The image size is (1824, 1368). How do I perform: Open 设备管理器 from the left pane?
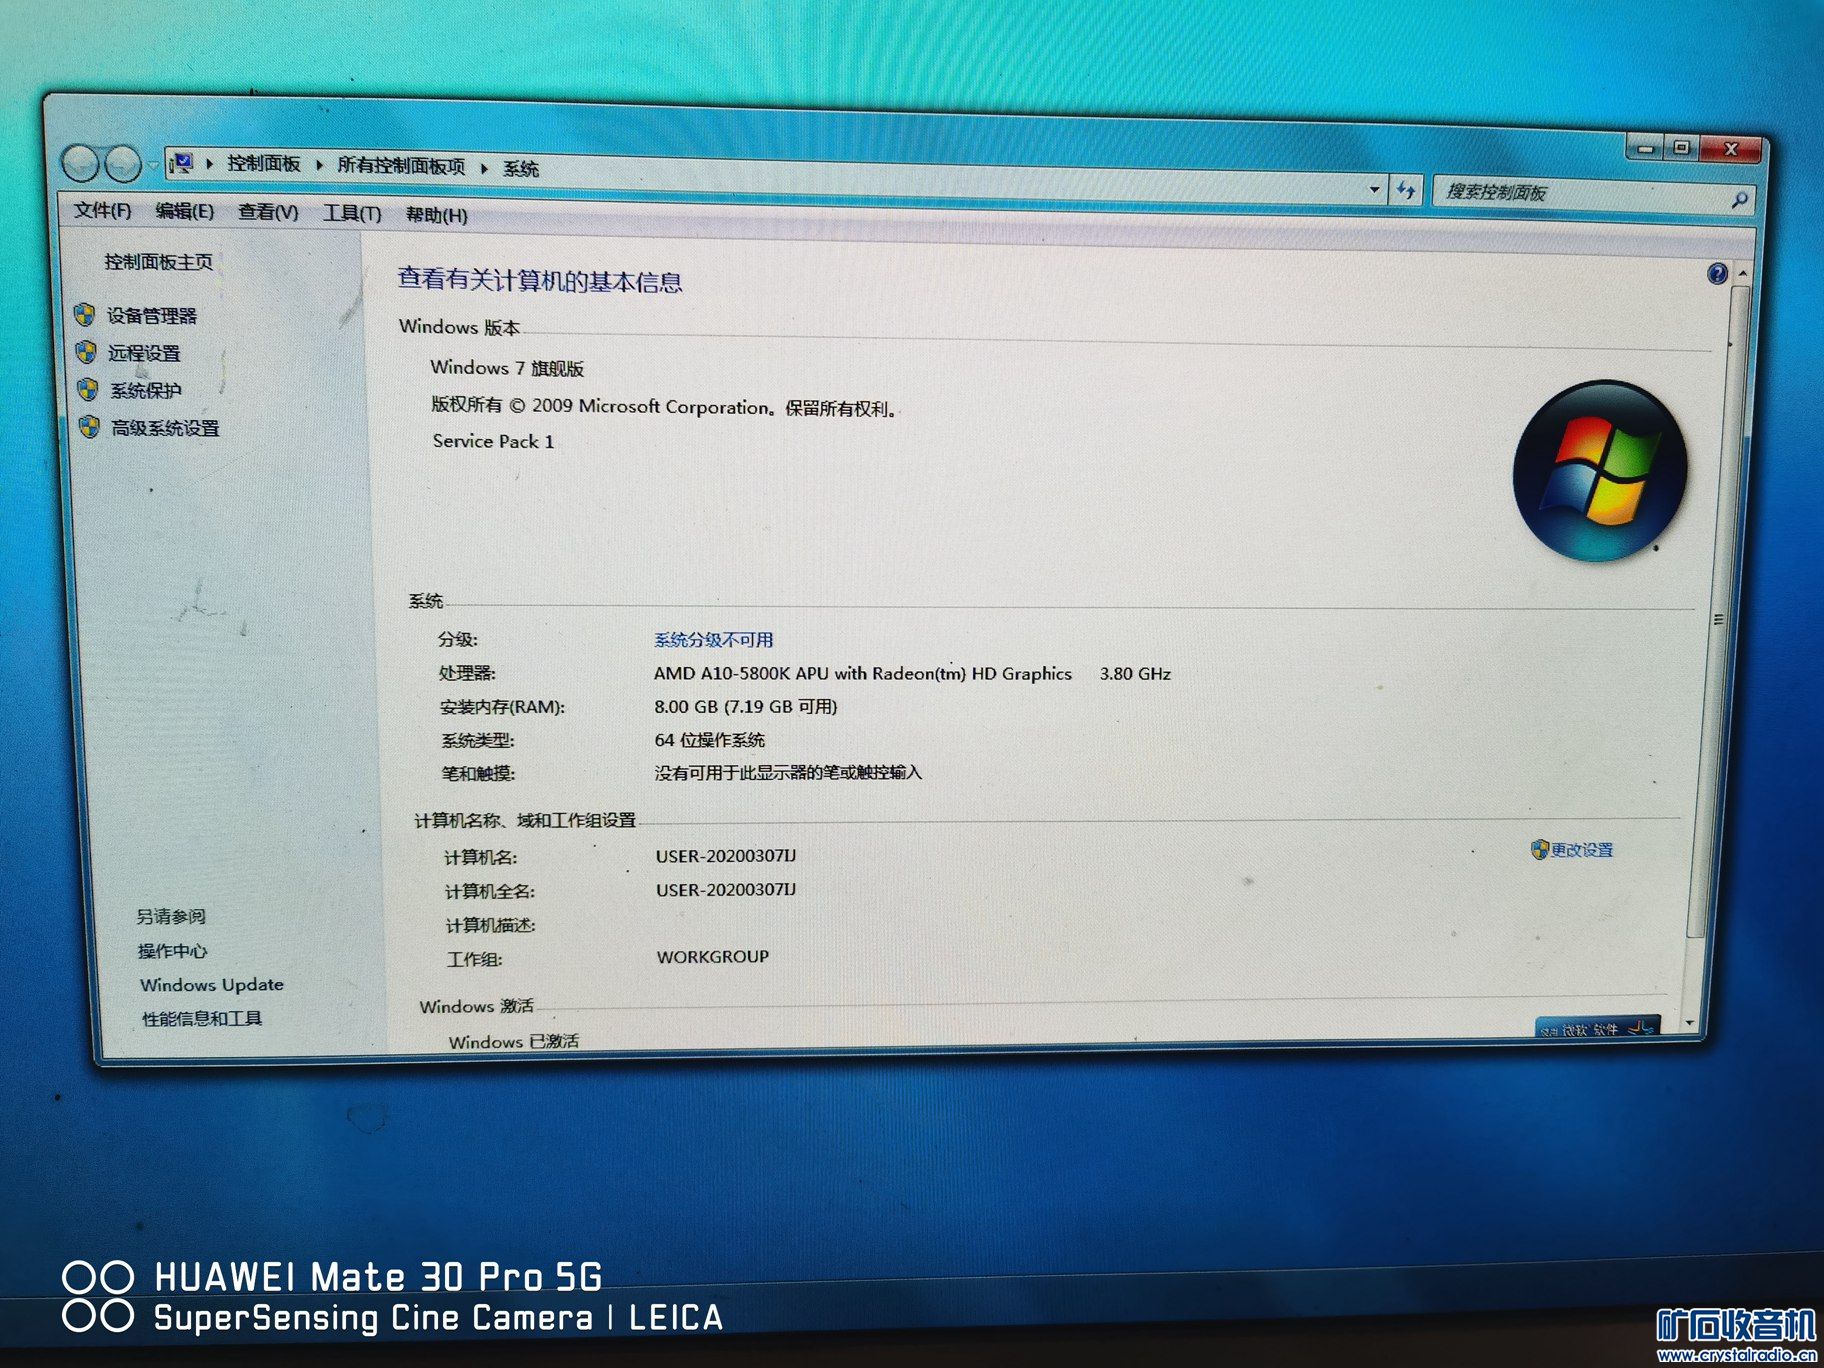tap(152, 316)
